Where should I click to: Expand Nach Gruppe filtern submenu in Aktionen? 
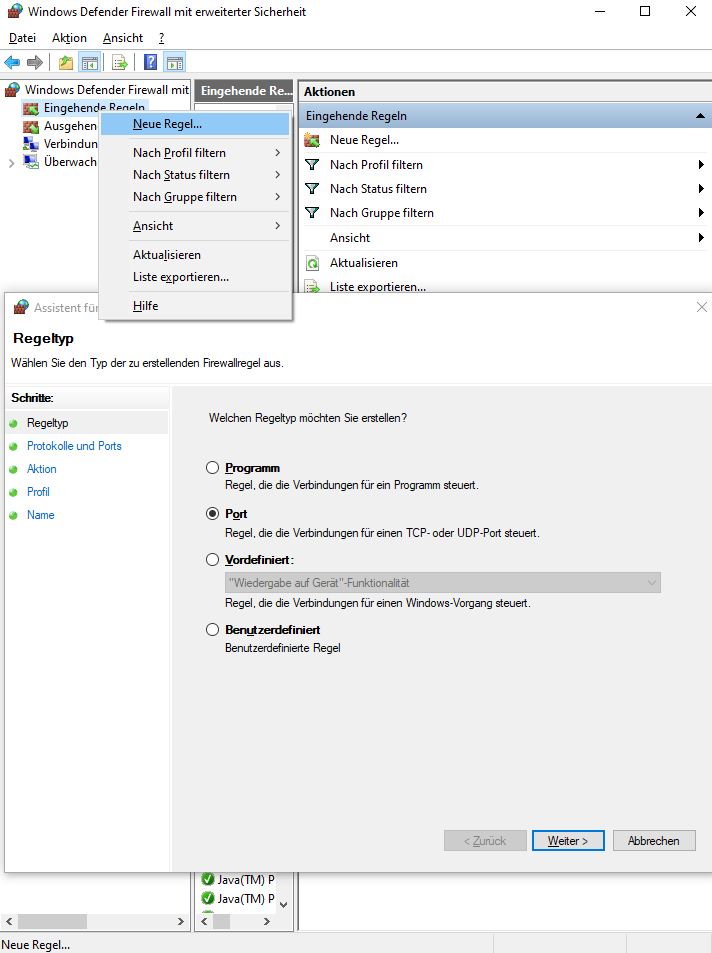click(701, 213)
